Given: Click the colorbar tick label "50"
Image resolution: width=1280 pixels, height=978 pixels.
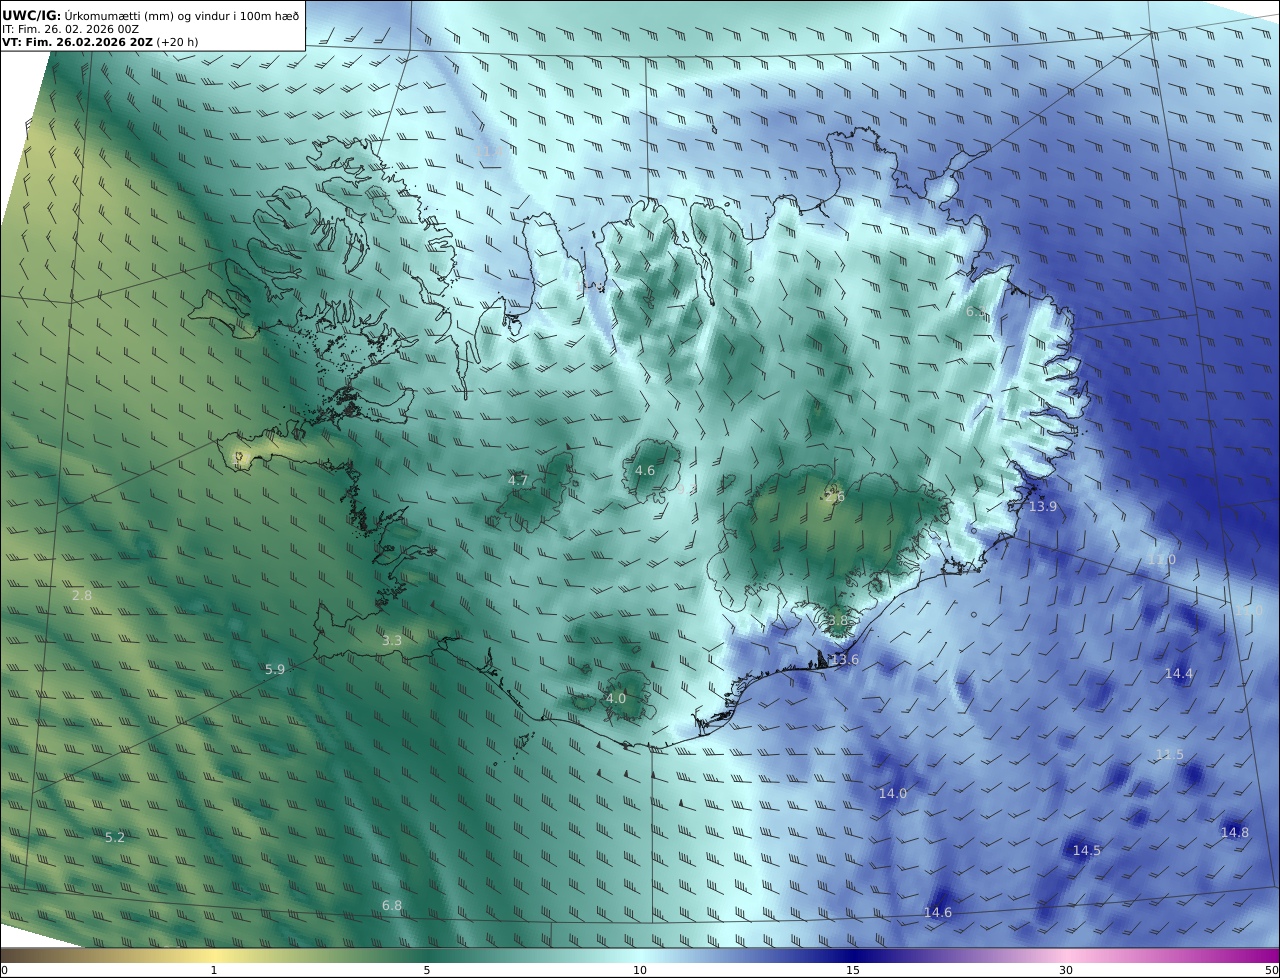Looking at the screenshot, I should (x=1271, y=970).
